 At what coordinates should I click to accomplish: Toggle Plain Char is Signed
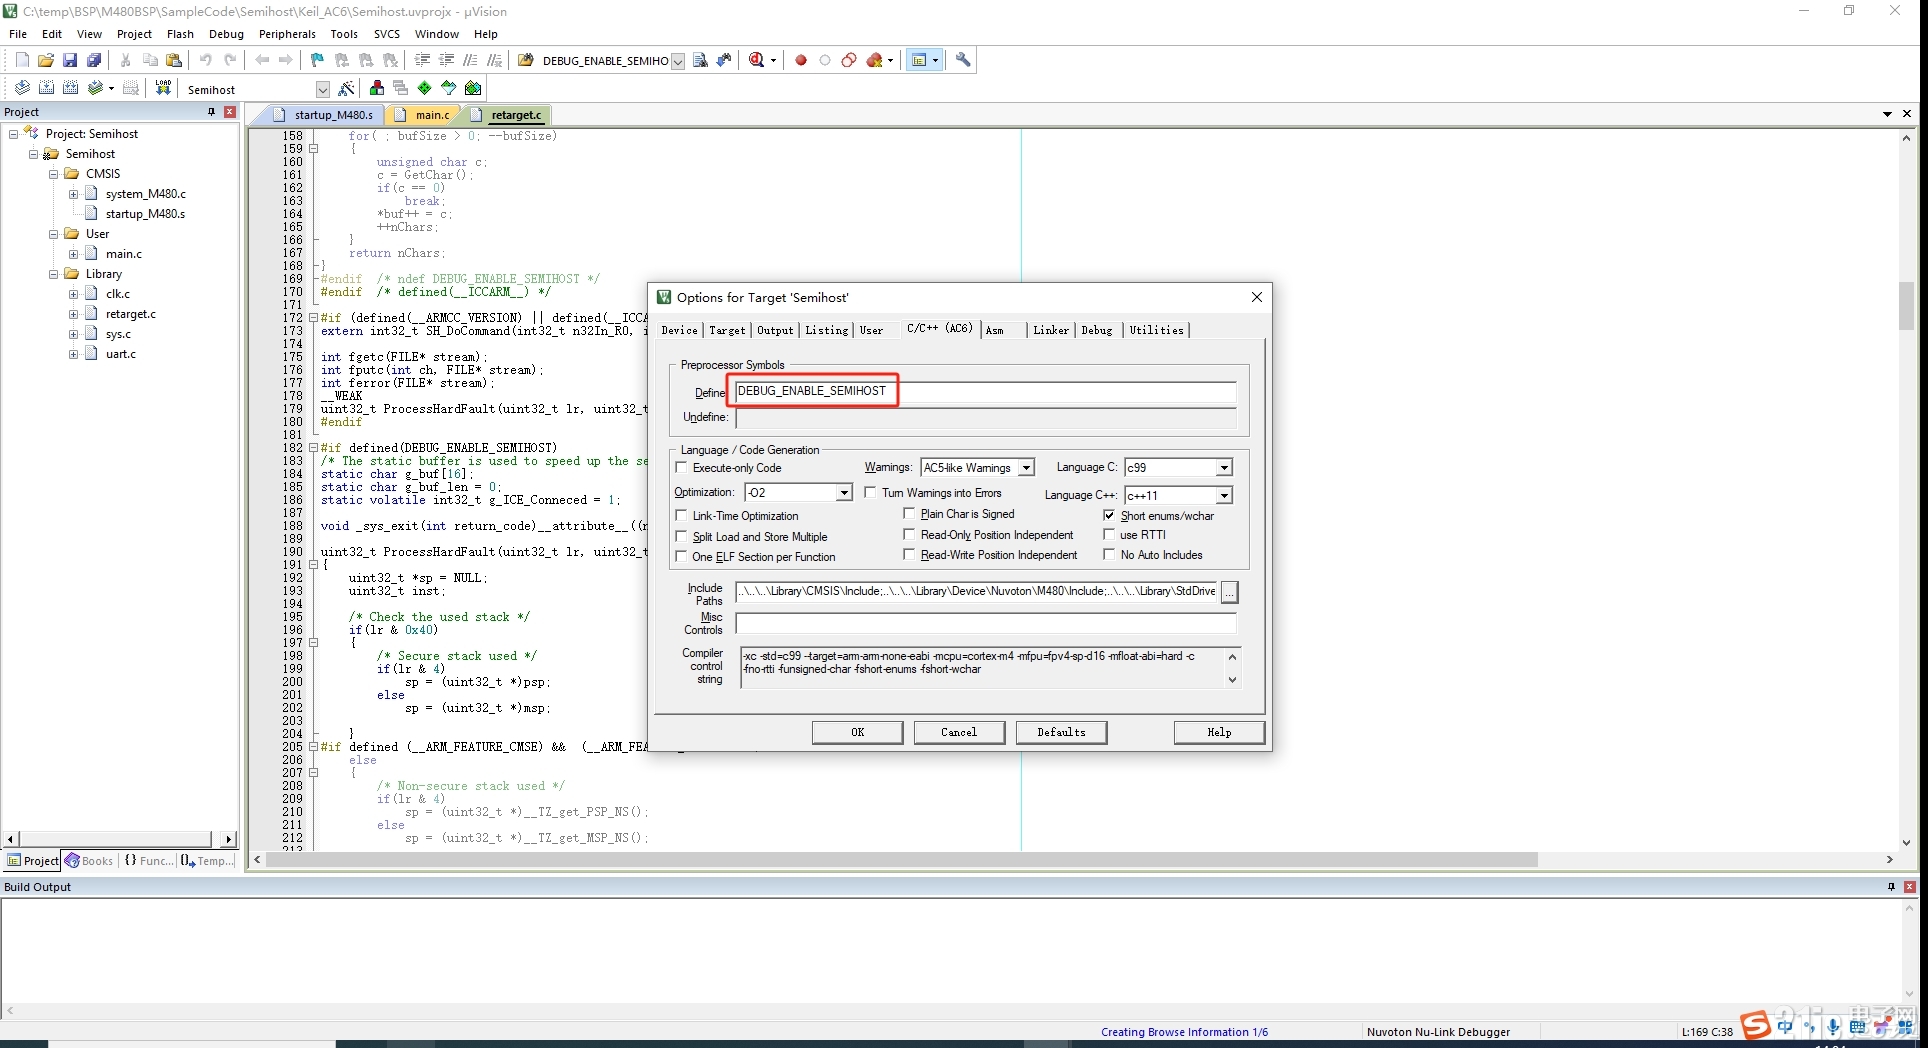[x=909, y=513]
